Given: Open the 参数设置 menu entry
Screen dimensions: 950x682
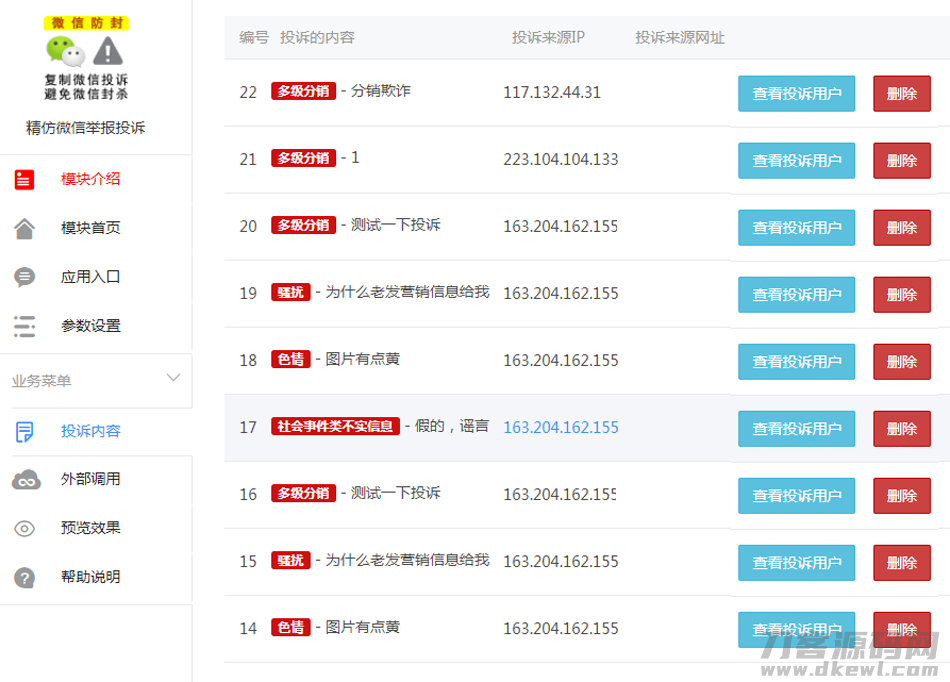Looking at the screenshot, I should pyautogui.click(x=90, y=326).
